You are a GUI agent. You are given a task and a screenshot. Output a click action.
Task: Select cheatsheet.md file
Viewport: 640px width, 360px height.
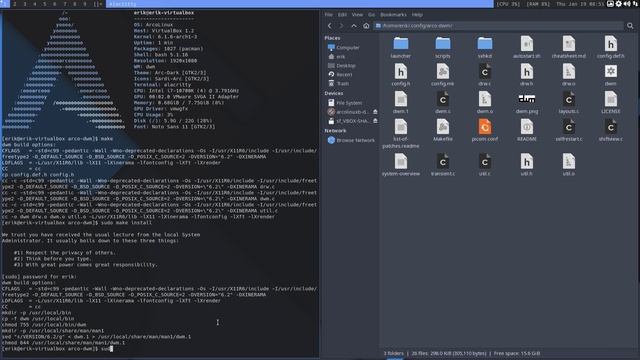pos(569,47)
